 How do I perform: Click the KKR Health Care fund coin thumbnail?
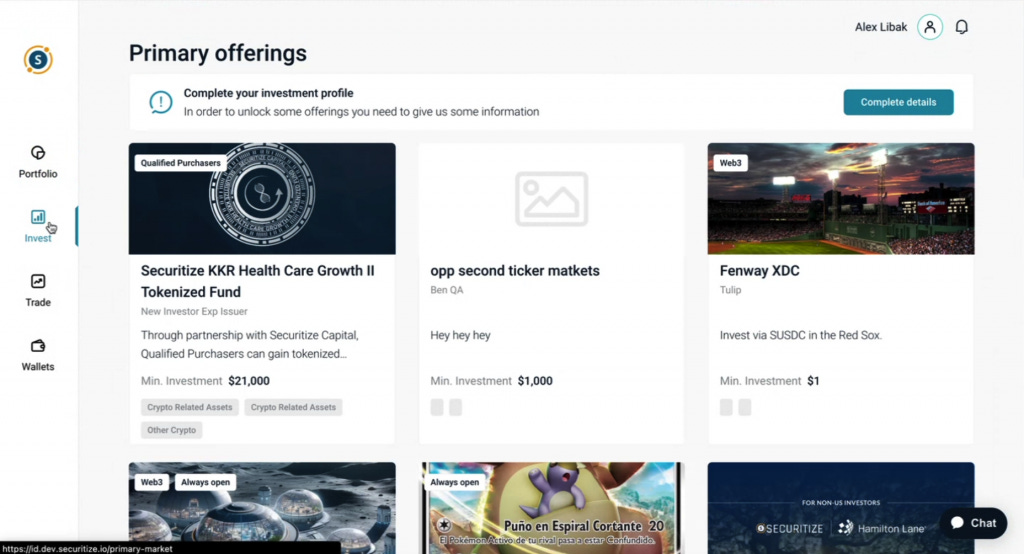pyautogui.click(x=262, y=199)
